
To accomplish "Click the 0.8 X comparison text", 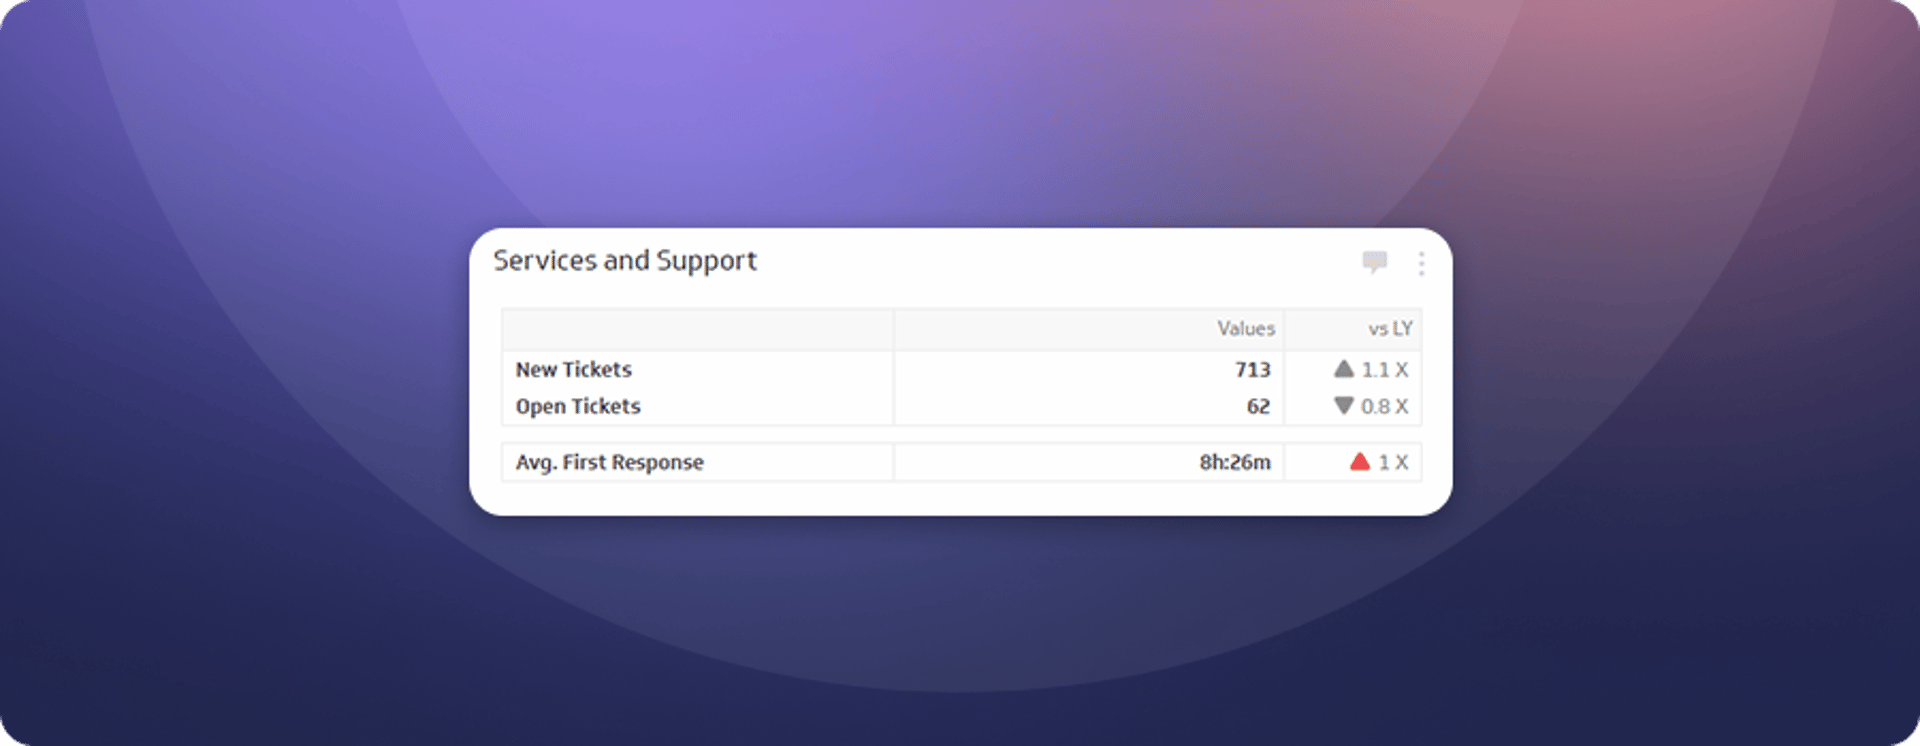I will click(x=1385, y=407).
